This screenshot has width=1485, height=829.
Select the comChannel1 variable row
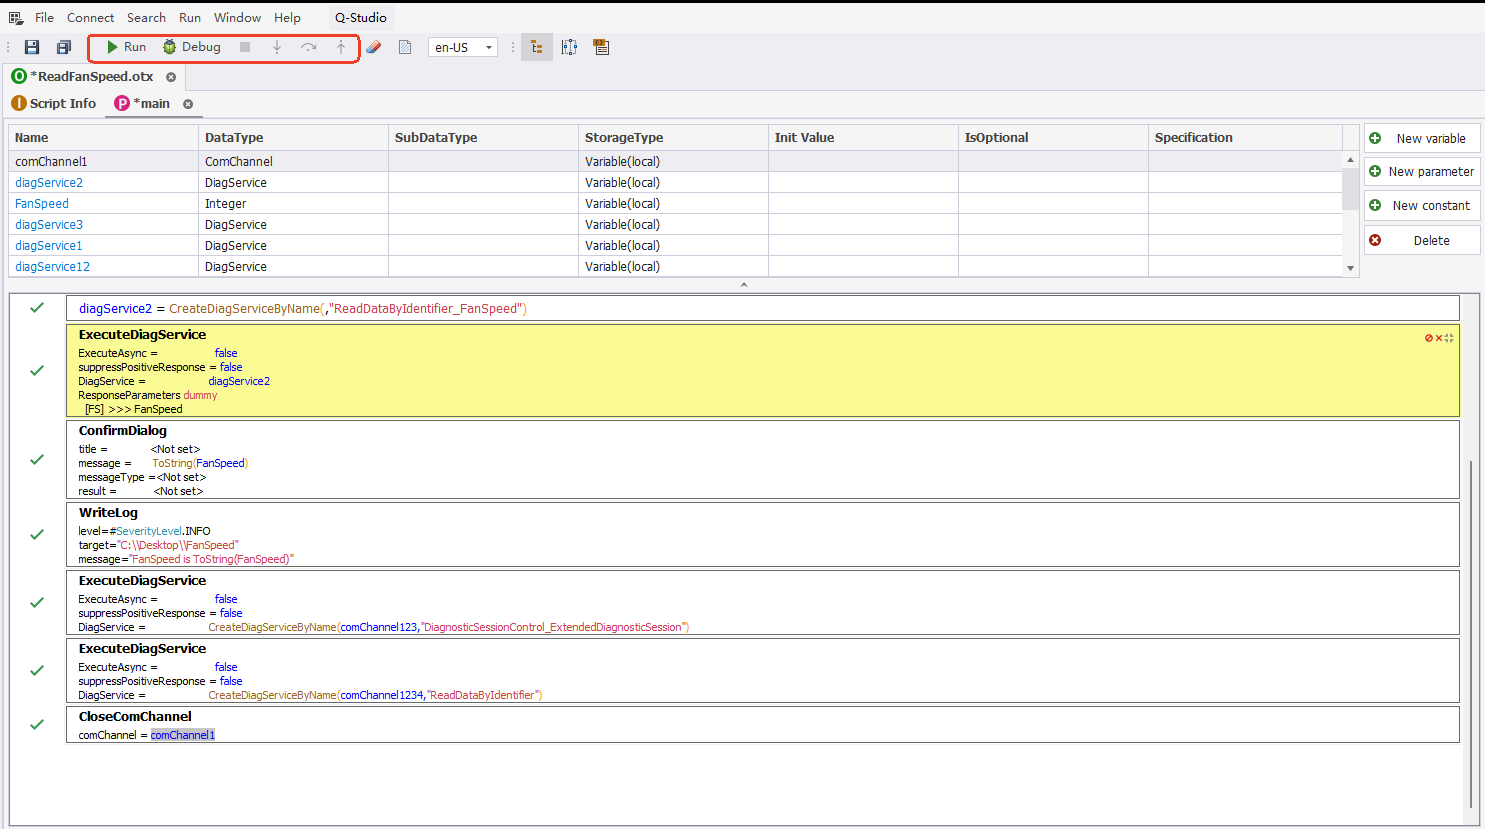pos(675,161)
